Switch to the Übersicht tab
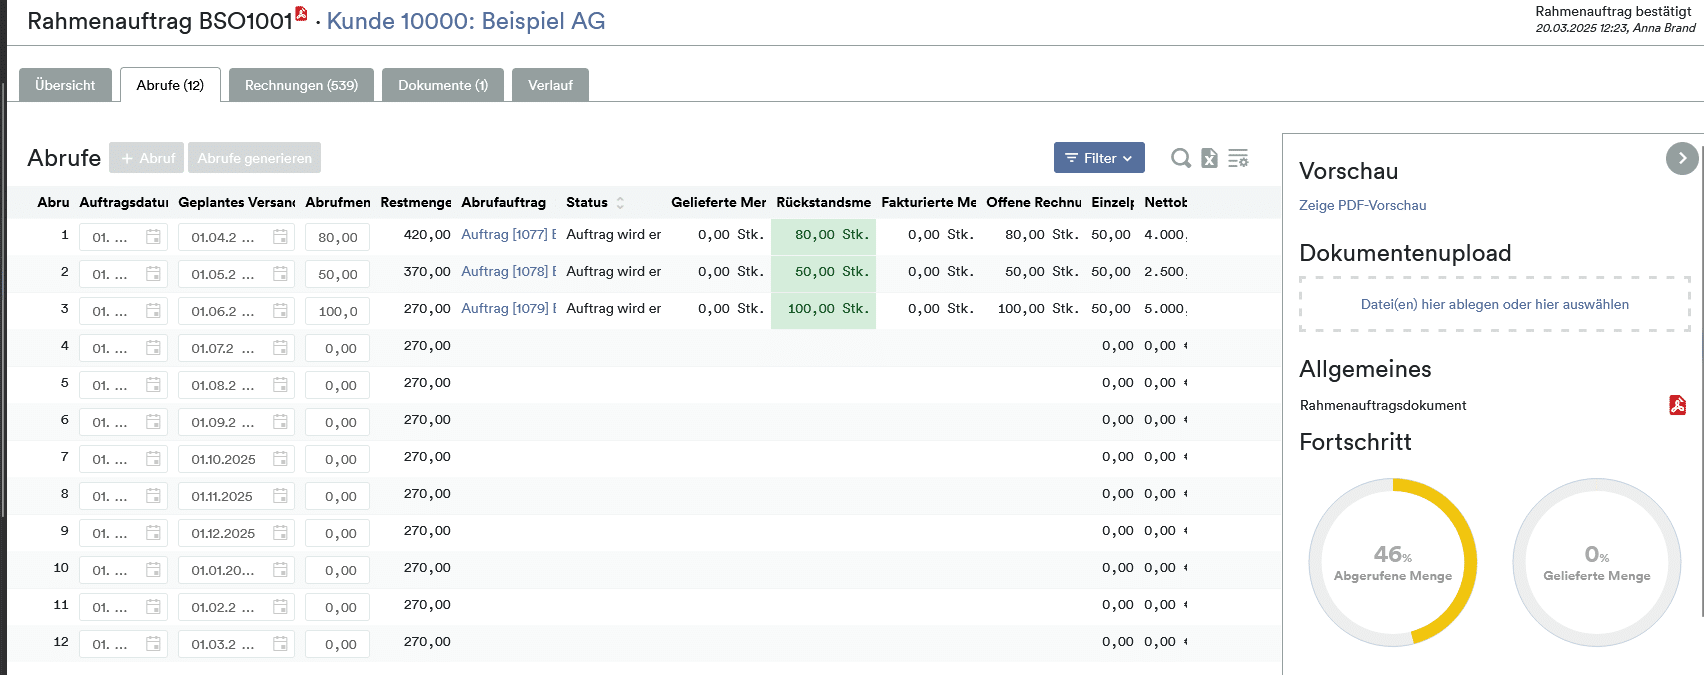 pos(65,85)
